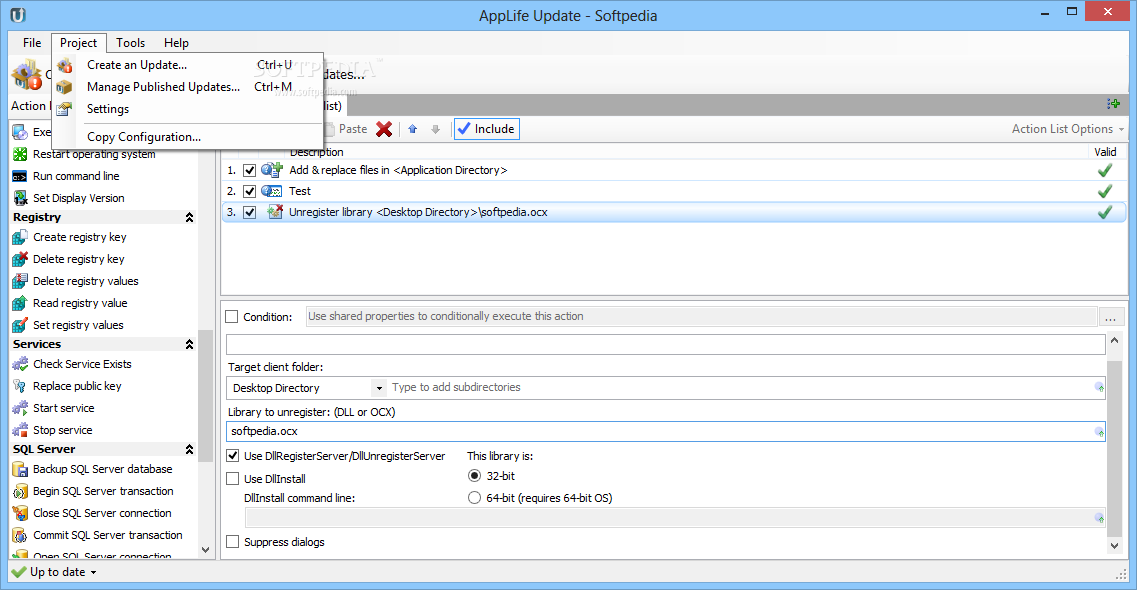Open the Tools menu
This screenshot has width=1137, height=590.
click(131, 43)
